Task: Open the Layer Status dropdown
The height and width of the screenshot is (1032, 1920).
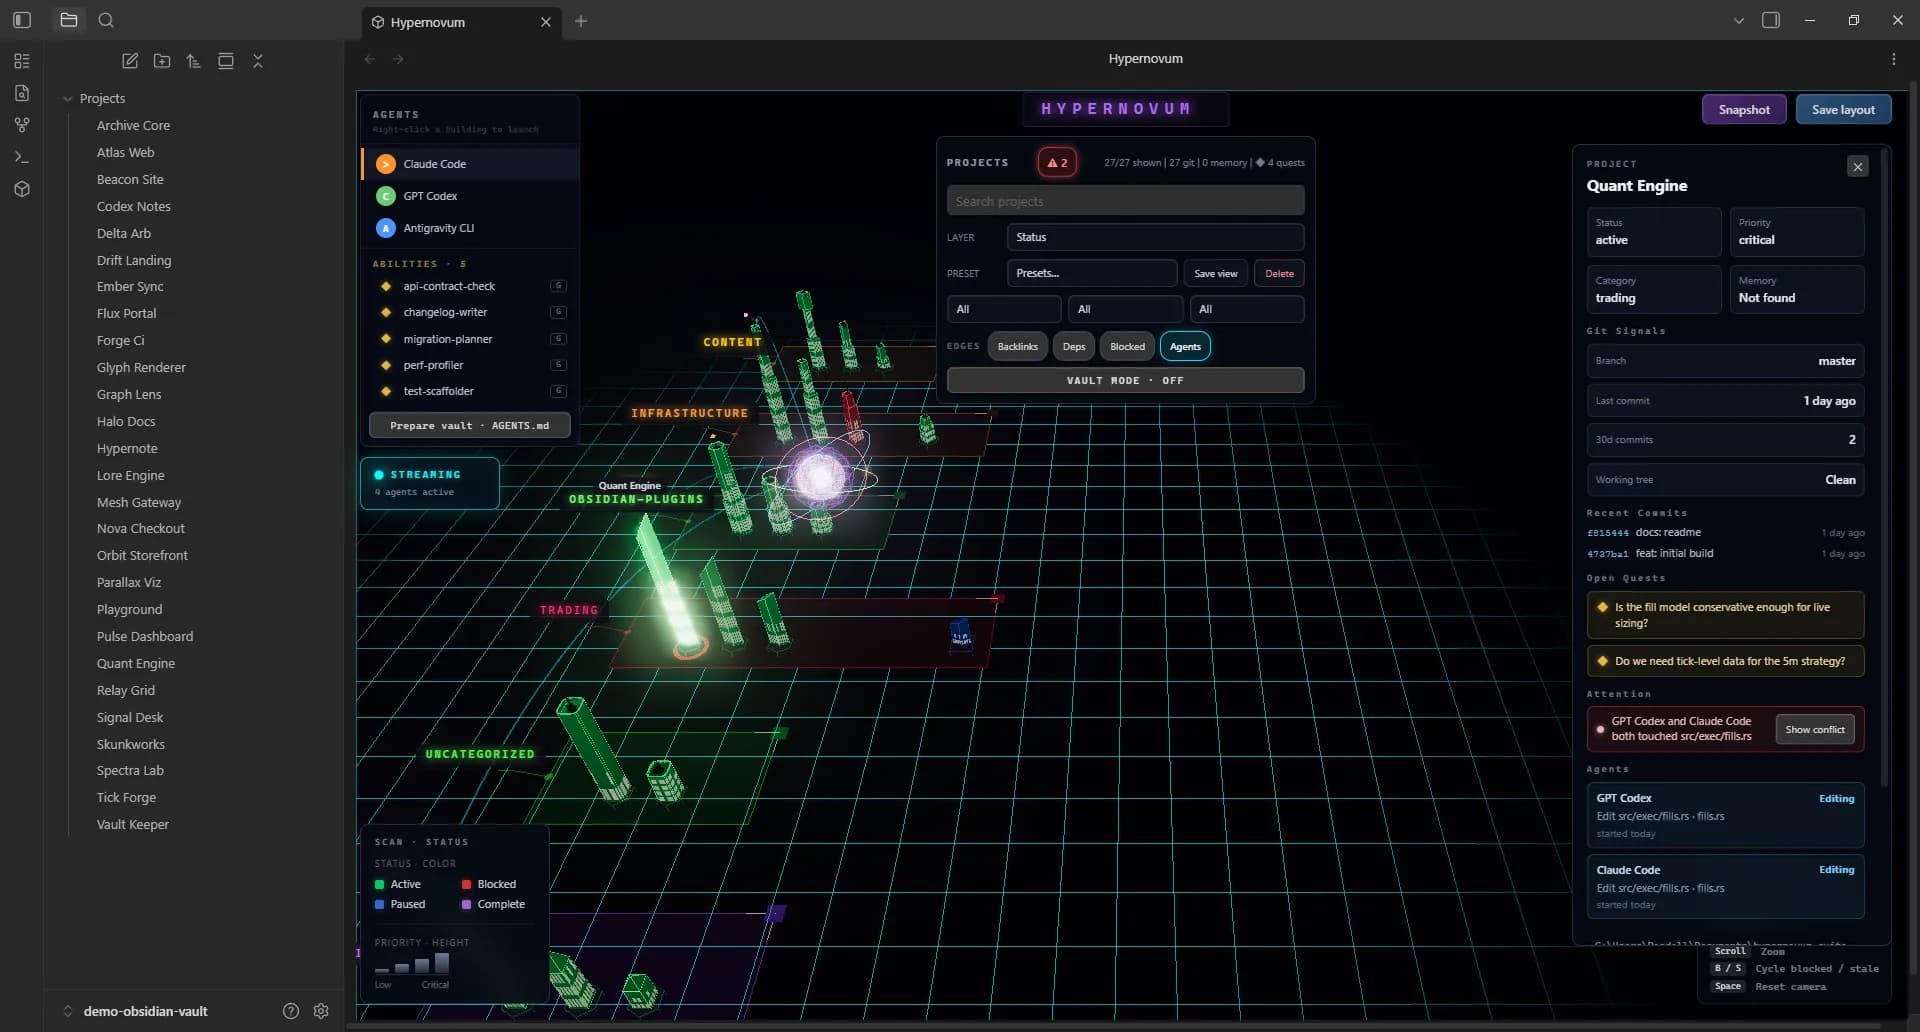Action: [1155, 237]
